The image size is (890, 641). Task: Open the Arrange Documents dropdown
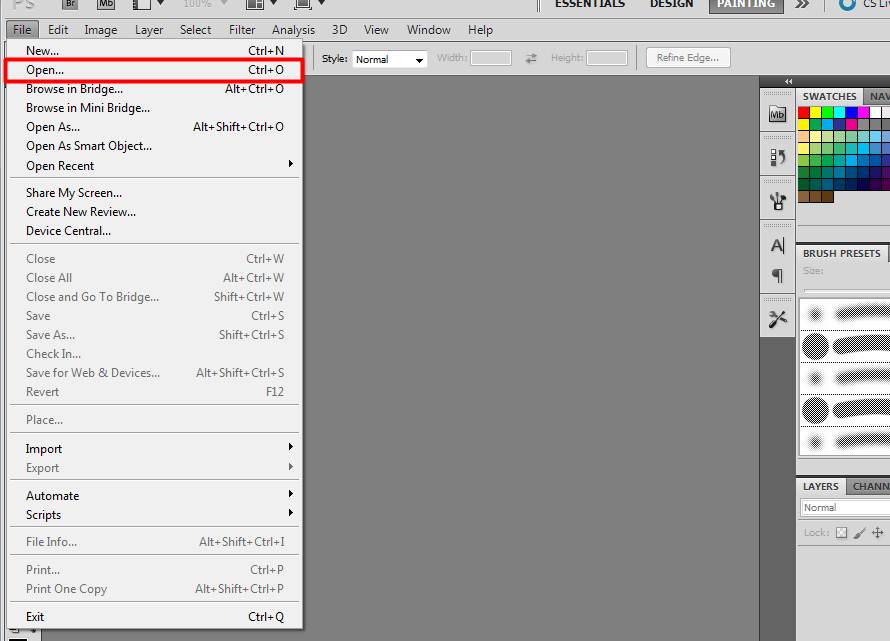pos(261,5)
